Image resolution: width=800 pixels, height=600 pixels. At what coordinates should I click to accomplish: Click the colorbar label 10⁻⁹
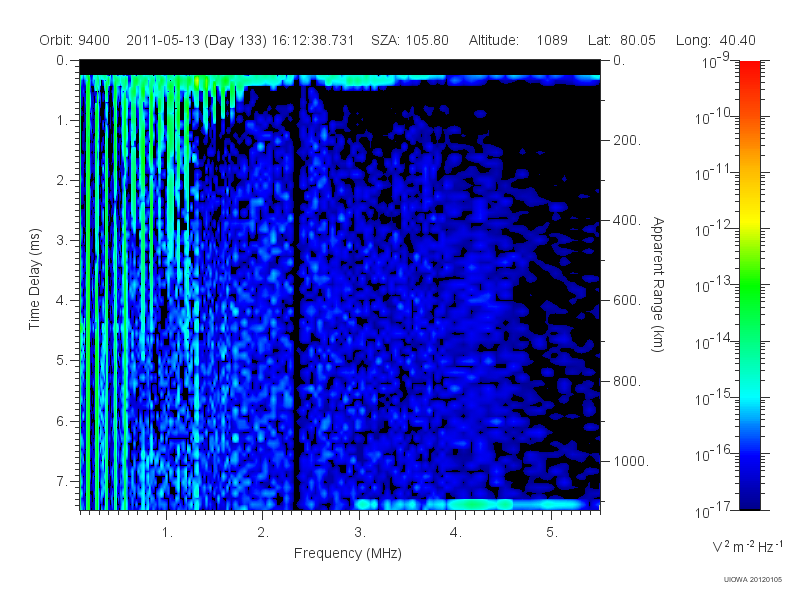click(x=716, y=61)
